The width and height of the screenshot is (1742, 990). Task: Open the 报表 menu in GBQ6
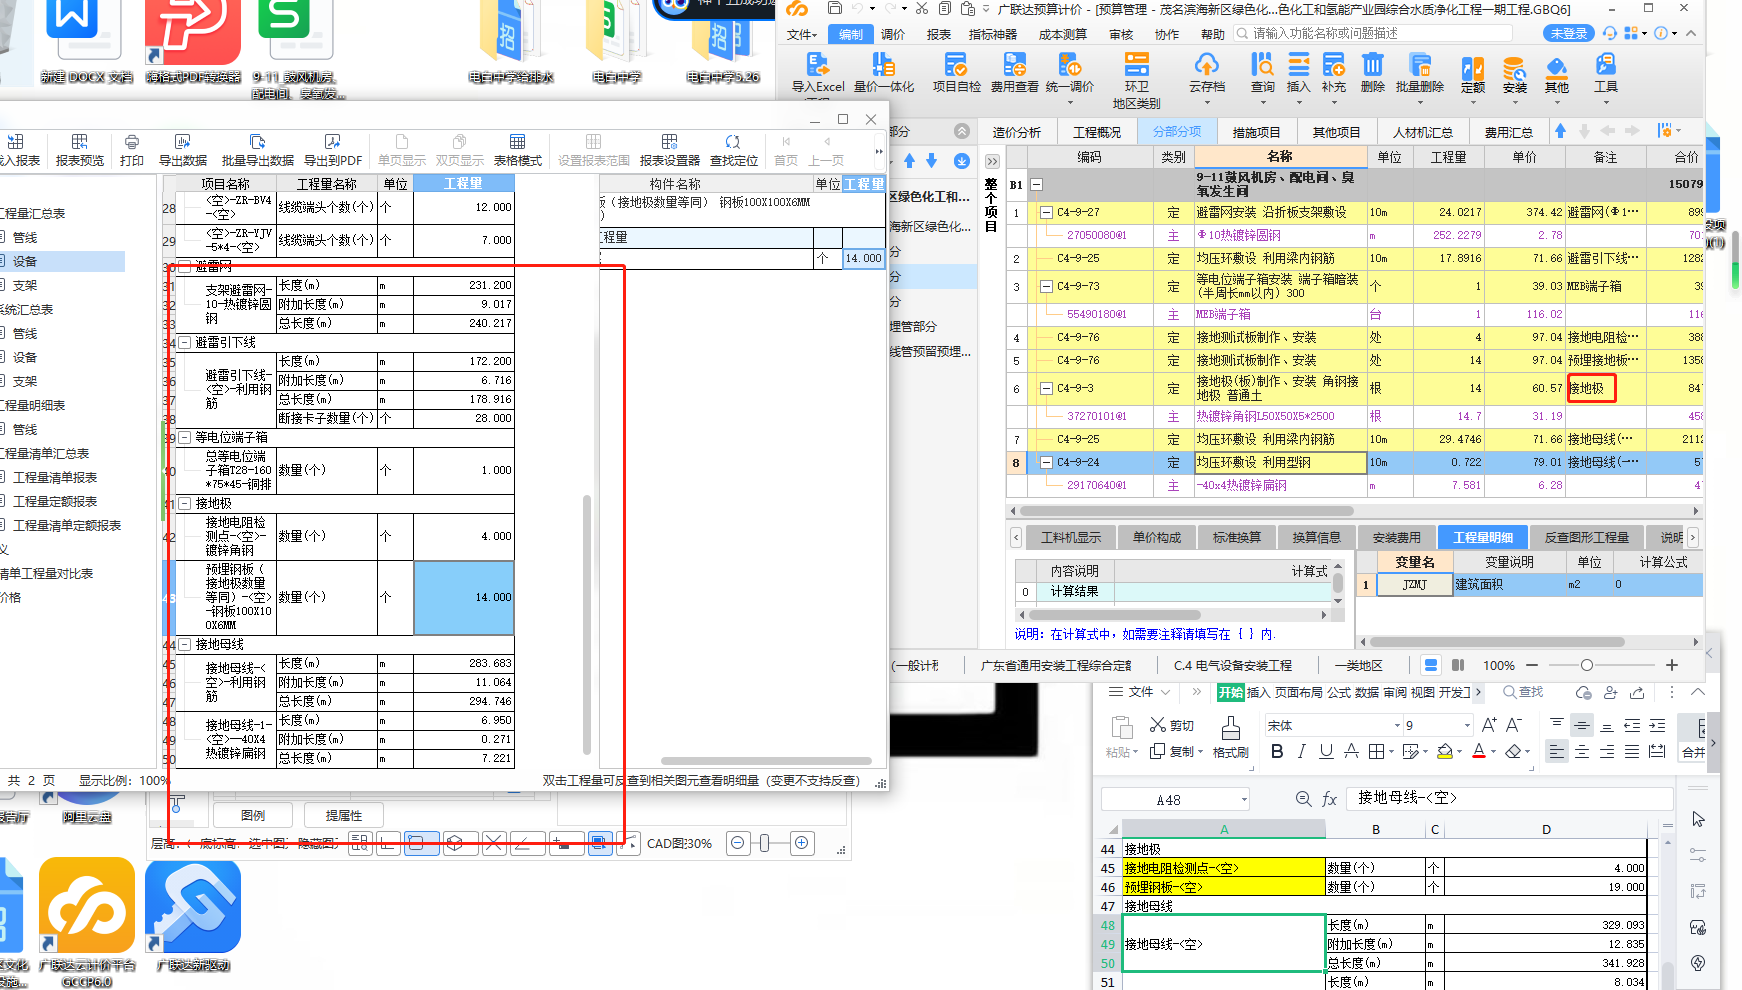pyautogui.click(x=939, y=34)
